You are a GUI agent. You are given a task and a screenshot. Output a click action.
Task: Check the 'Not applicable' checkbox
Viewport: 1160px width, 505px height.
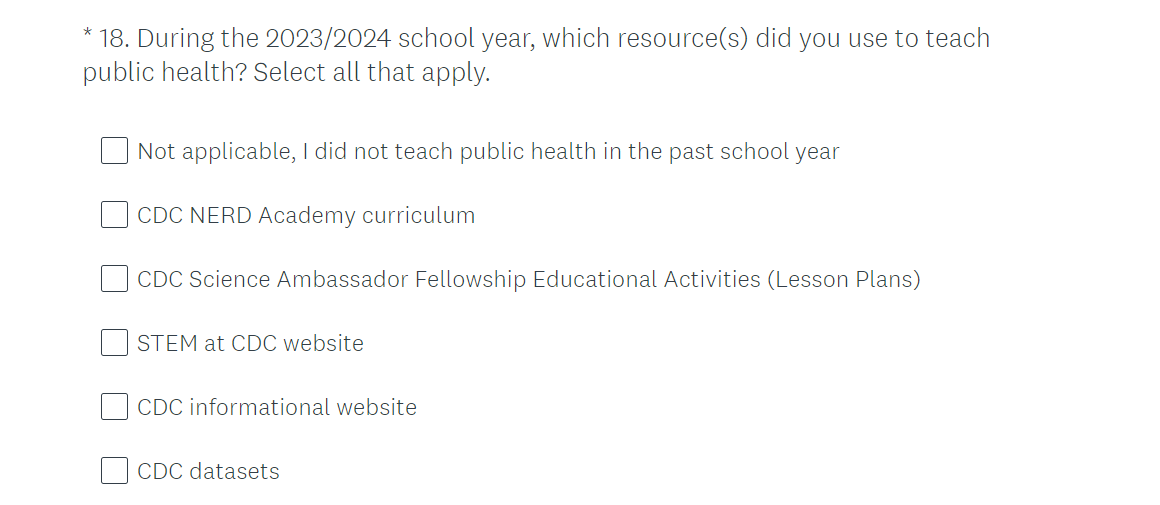coord(114,151)
